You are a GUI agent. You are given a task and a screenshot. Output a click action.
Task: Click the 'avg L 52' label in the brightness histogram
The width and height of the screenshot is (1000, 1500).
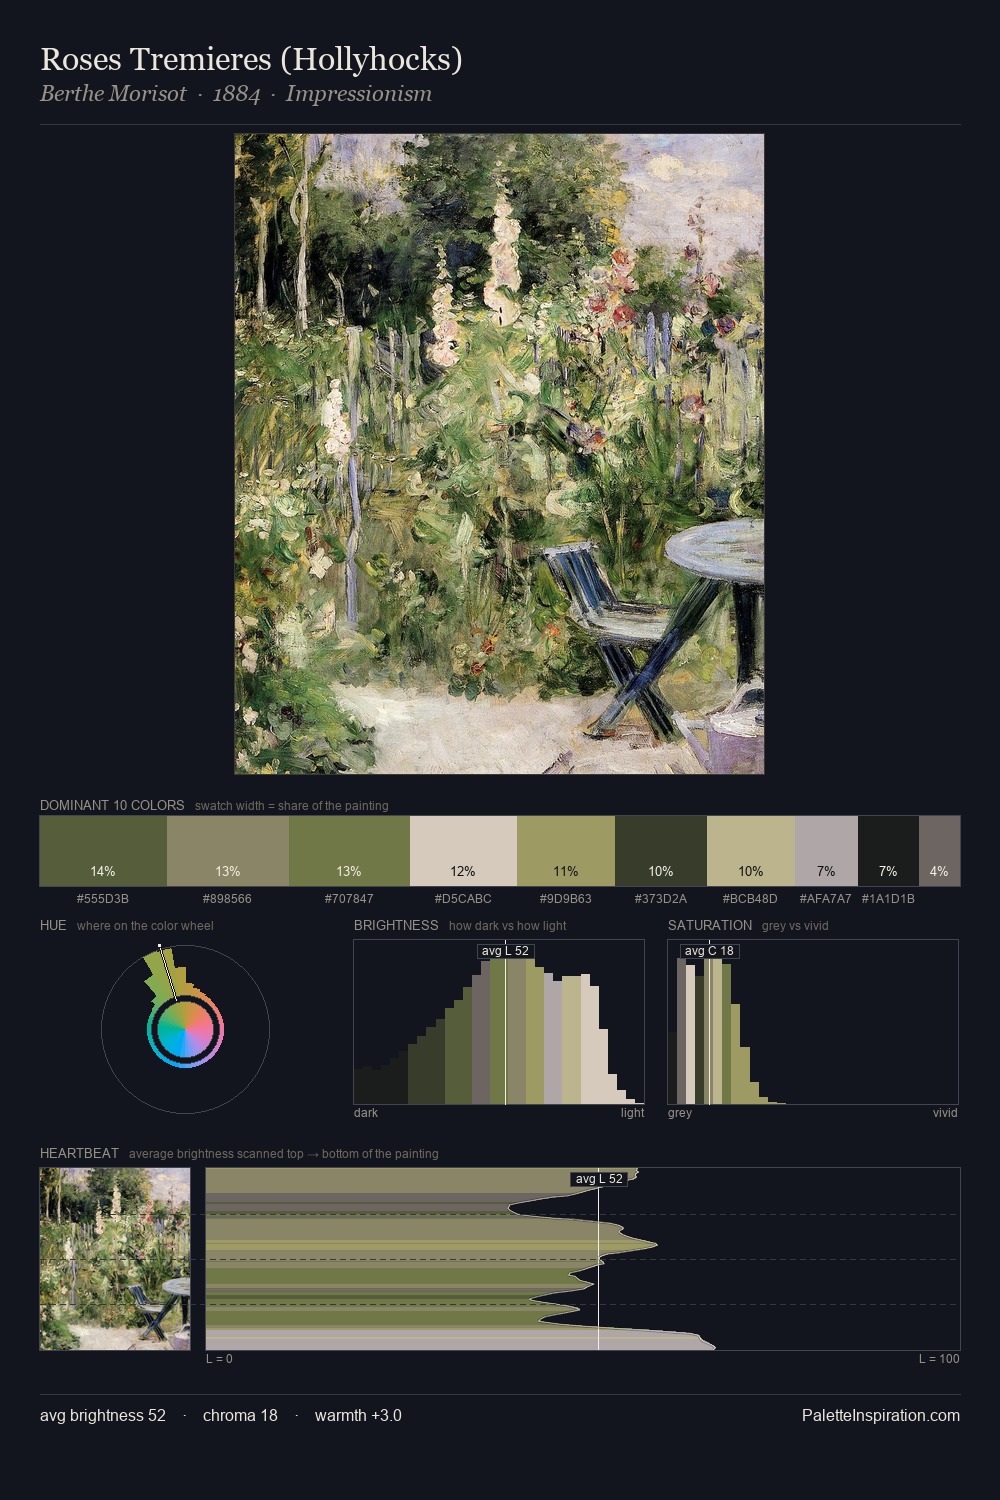coord(505,951)
